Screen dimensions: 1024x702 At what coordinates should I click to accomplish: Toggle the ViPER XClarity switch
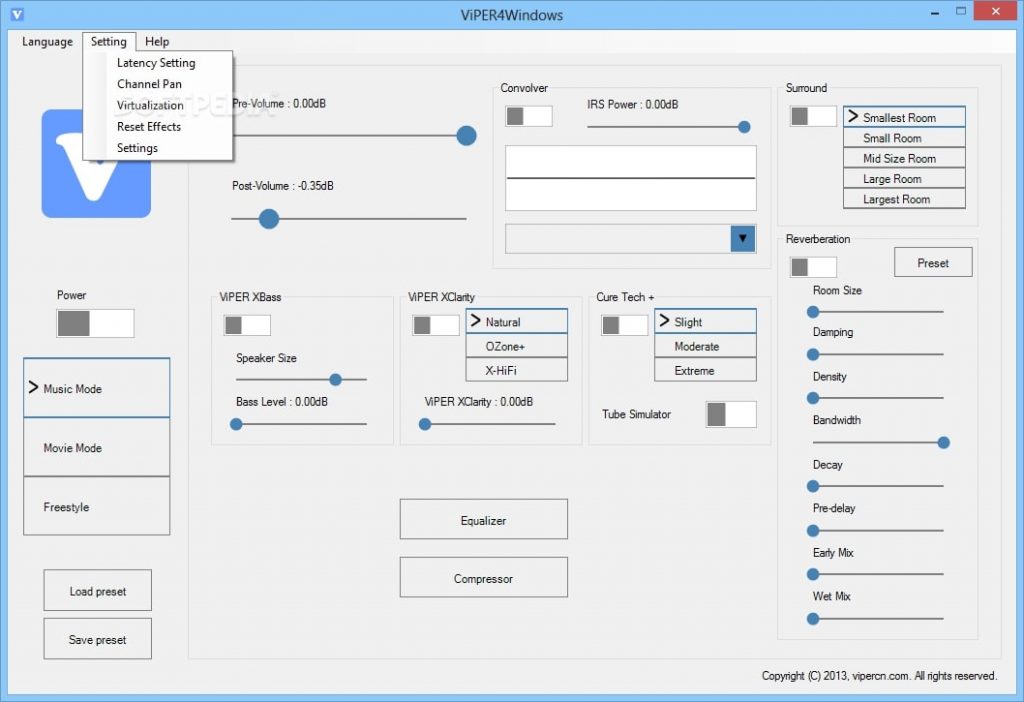coord(436,325)
